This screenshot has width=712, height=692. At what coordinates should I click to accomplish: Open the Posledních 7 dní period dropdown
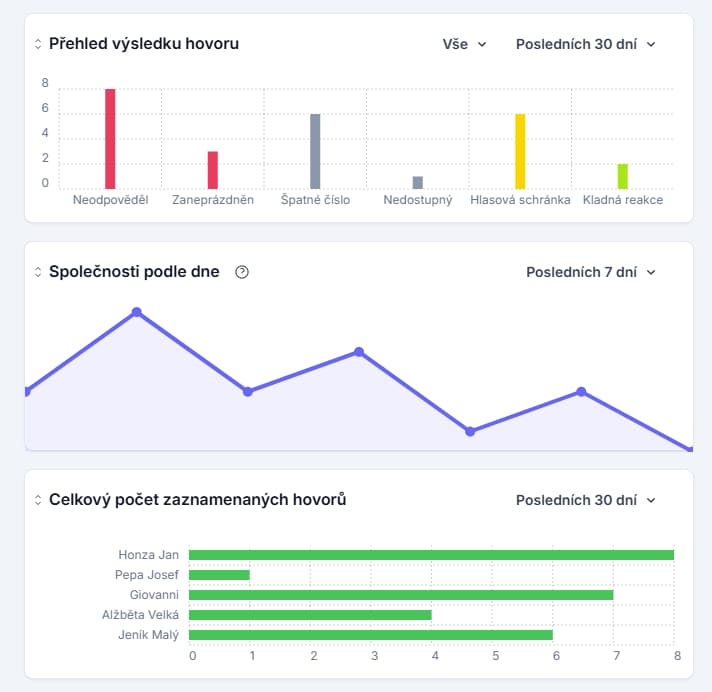(x=591, y=272)
